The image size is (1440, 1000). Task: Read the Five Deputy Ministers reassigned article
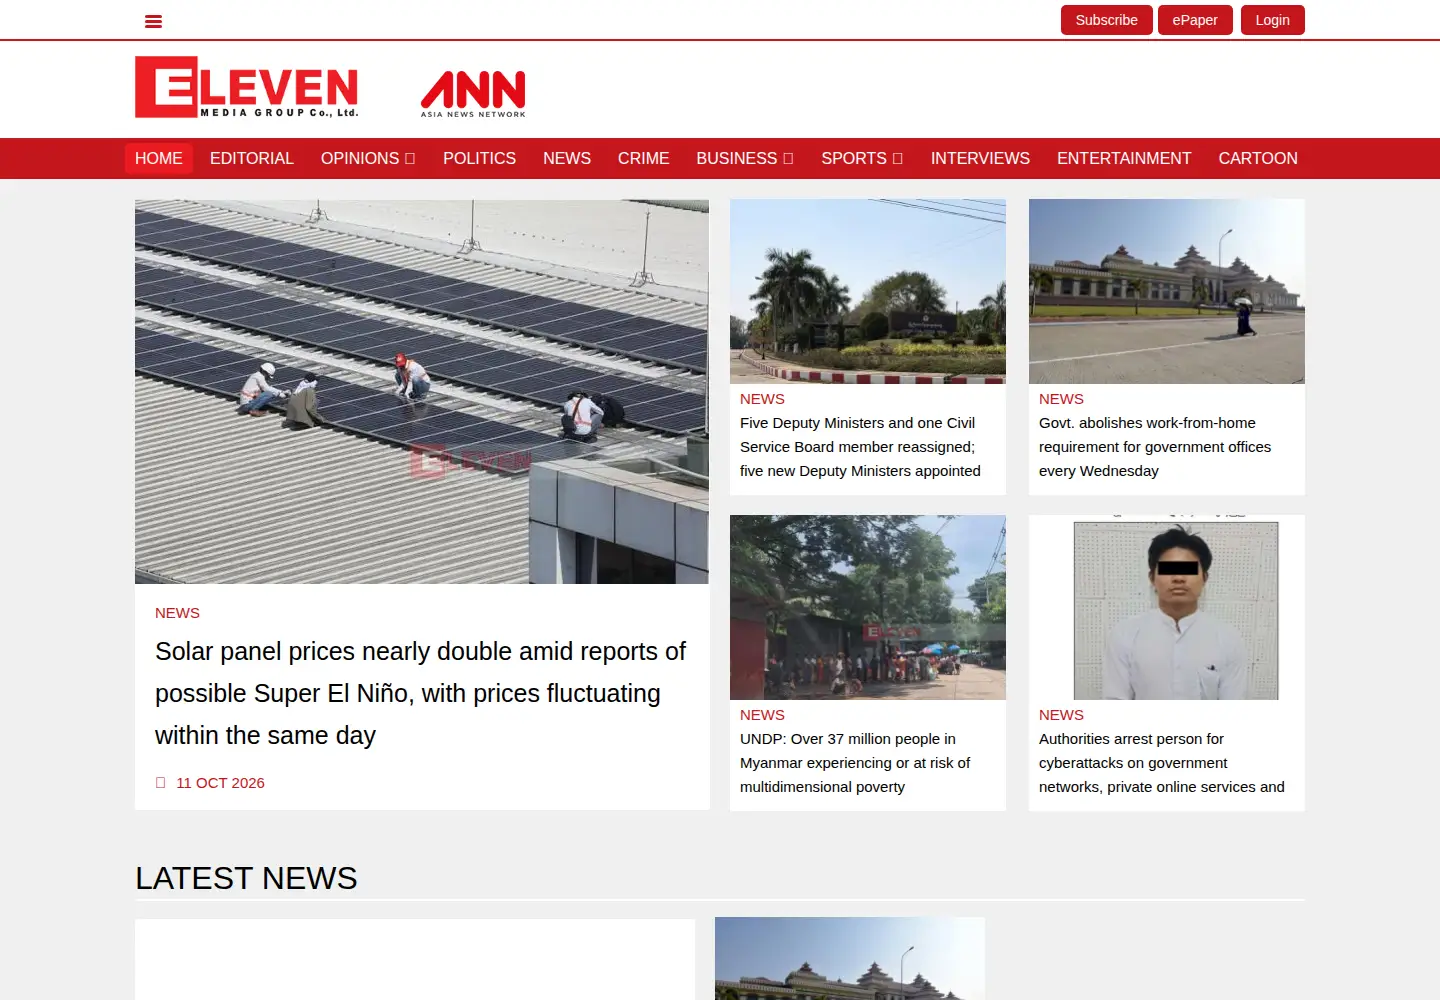[860, 447]
